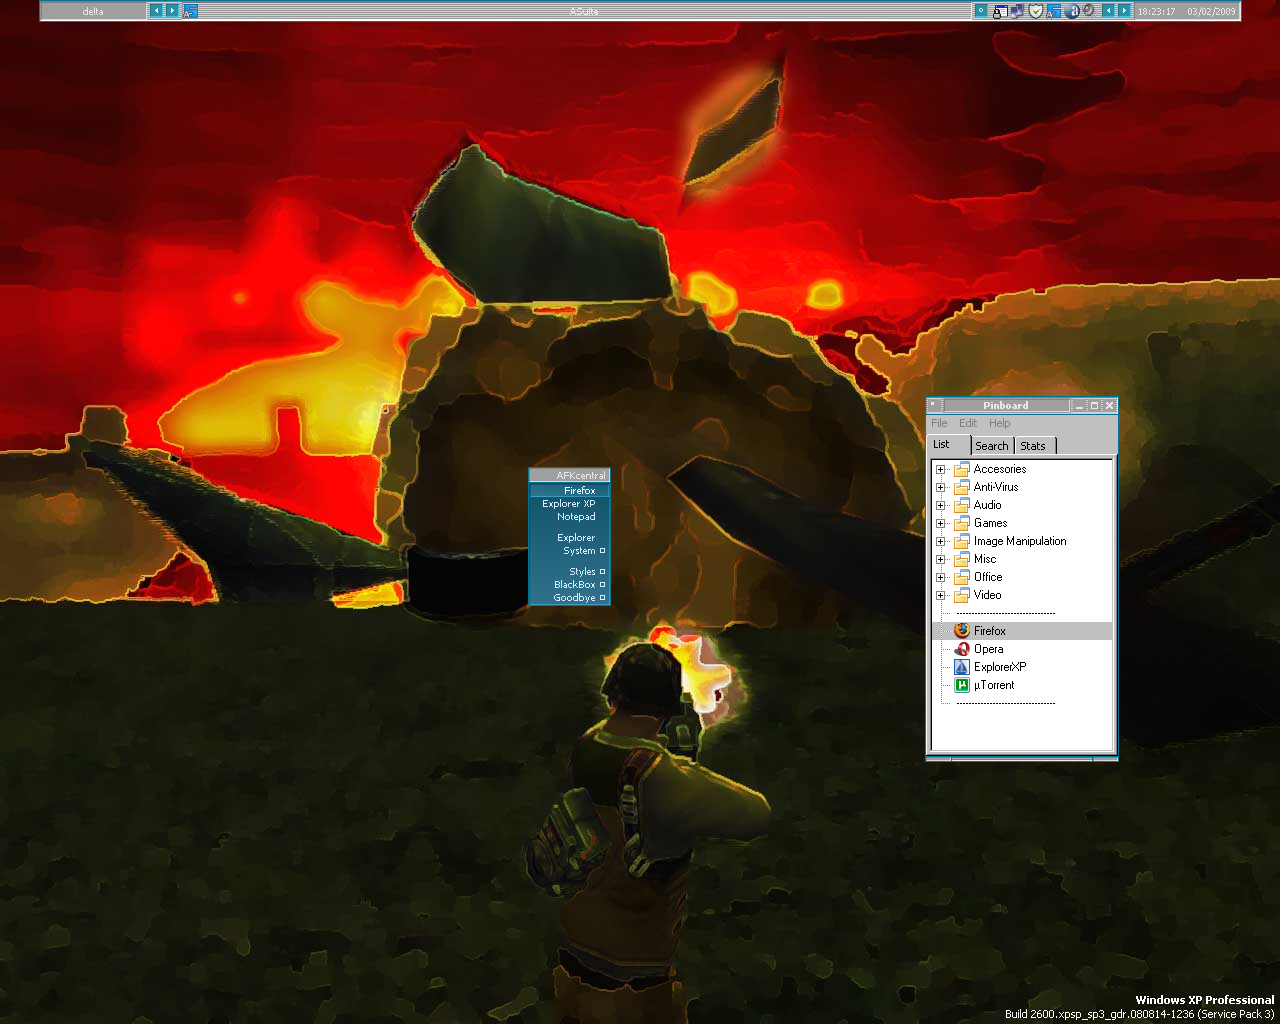1280x1024 pixels.
Task: Click the network computers tray icon
Action: tap(1018, 11)
